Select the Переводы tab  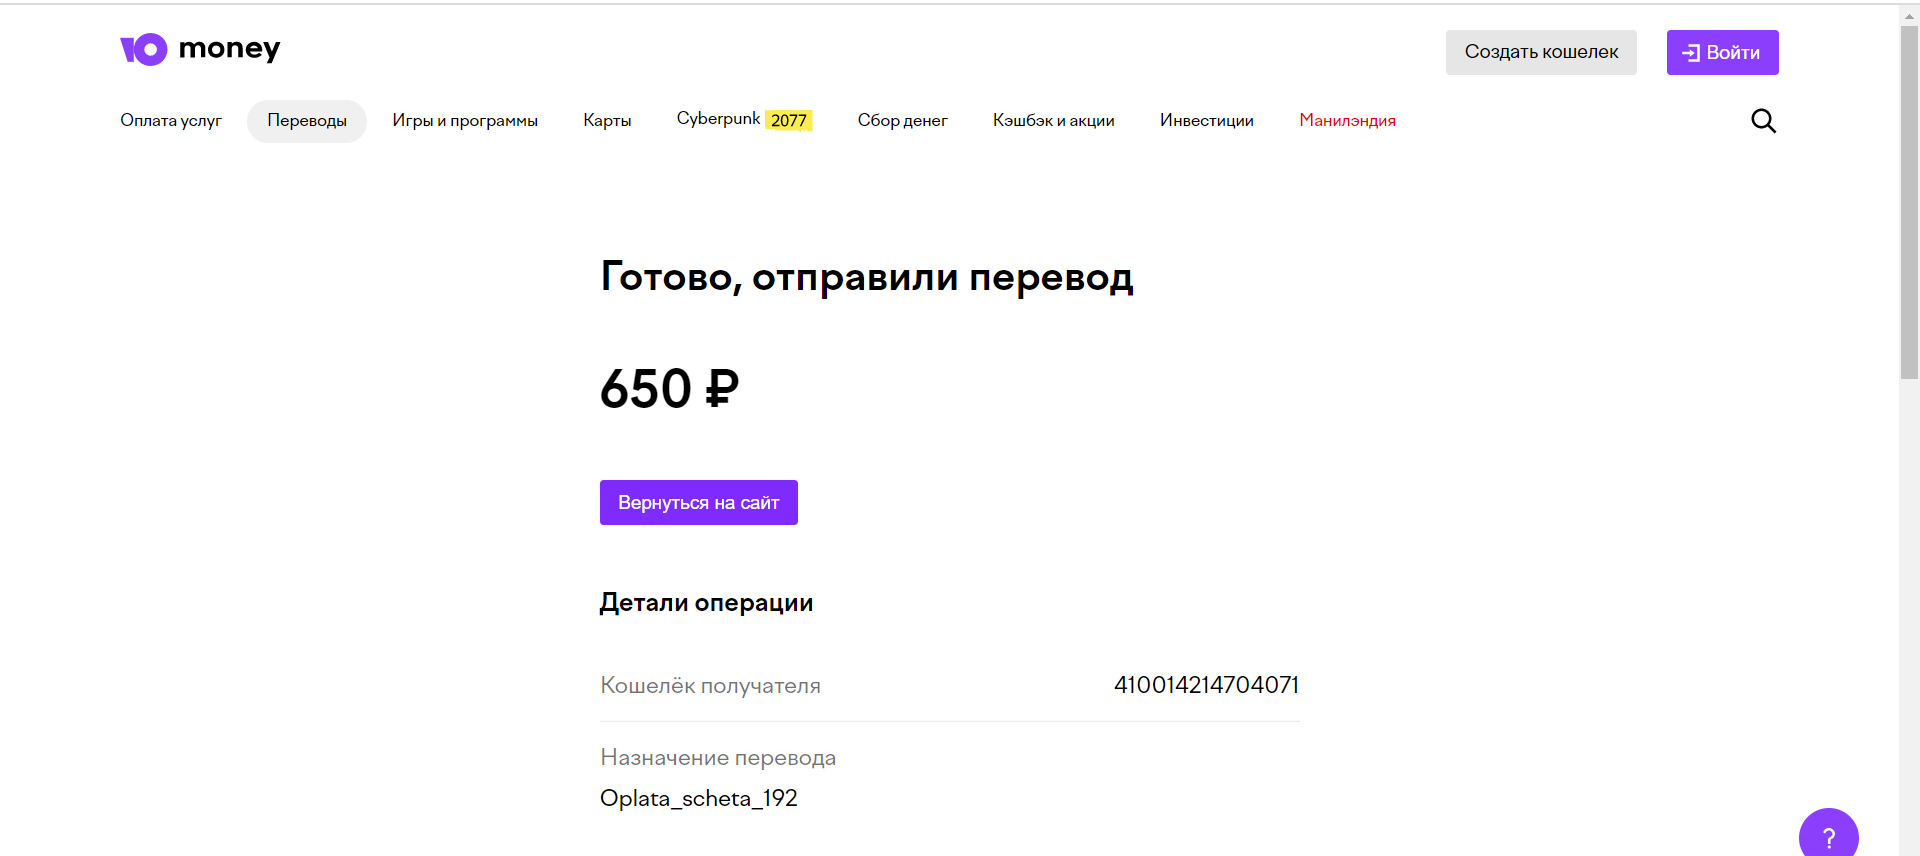tap(307, 121)
